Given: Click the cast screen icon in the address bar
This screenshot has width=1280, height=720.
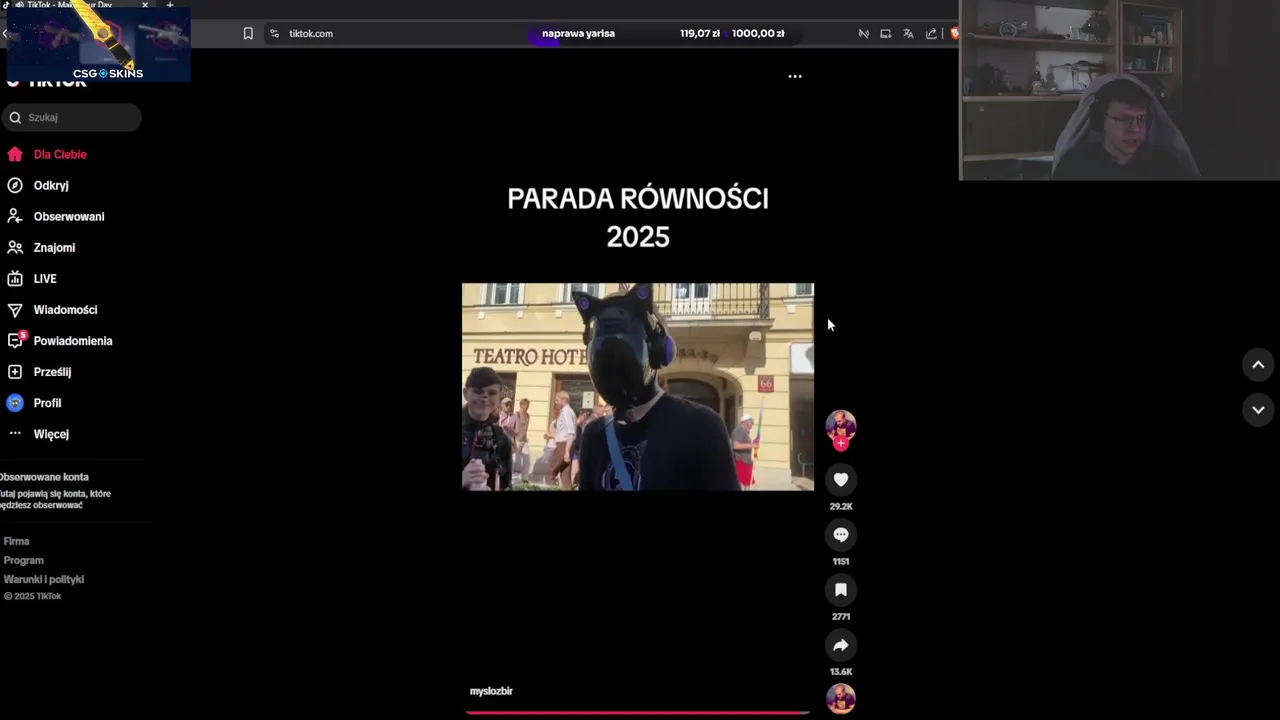Looking at the screenshot, I should click(x=885, y=33).
